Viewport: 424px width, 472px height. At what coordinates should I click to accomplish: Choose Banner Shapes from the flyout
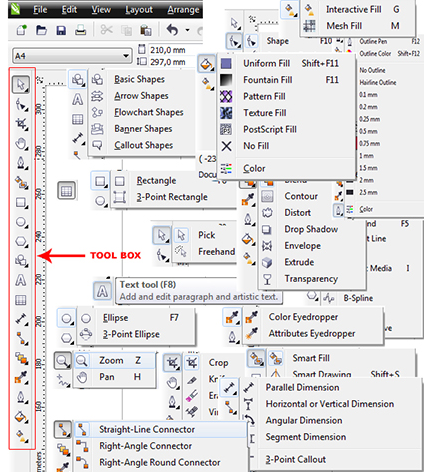[143, 129]
